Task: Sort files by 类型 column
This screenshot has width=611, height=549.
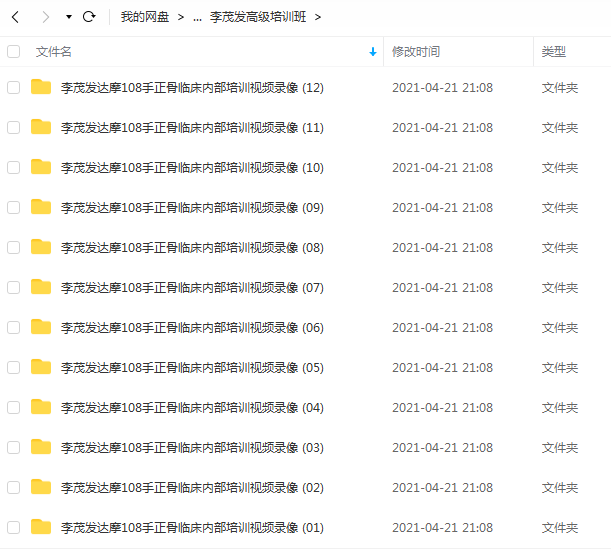Action: pyautogui.click(x=553, y=51)
